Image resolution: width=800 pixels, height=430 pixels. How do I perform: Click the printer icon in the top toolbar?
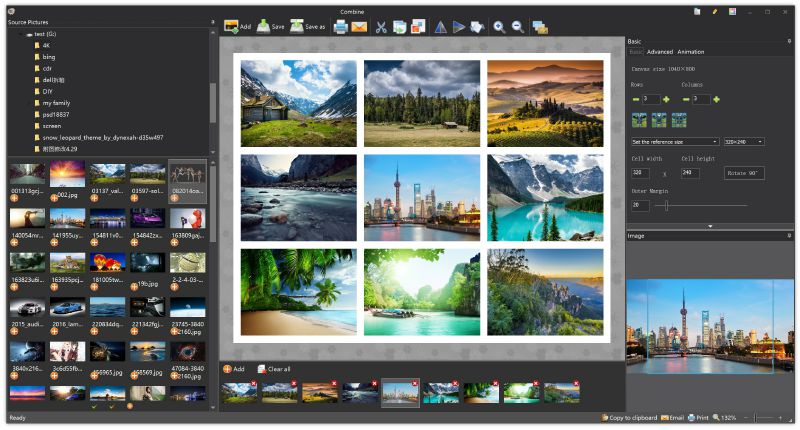pos(341,27)
